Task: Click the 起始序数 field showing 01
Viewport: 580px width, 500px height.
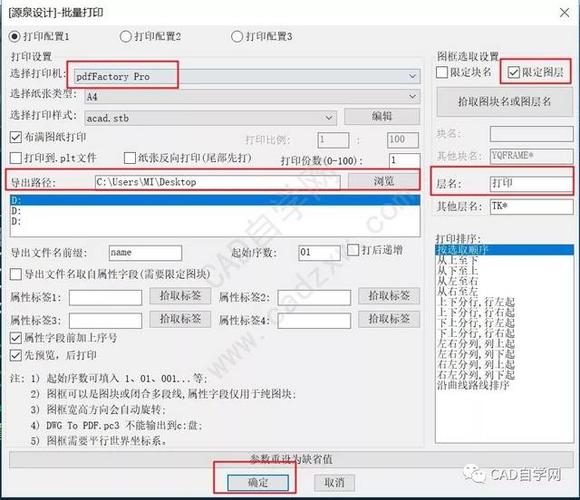Action: 319,253
